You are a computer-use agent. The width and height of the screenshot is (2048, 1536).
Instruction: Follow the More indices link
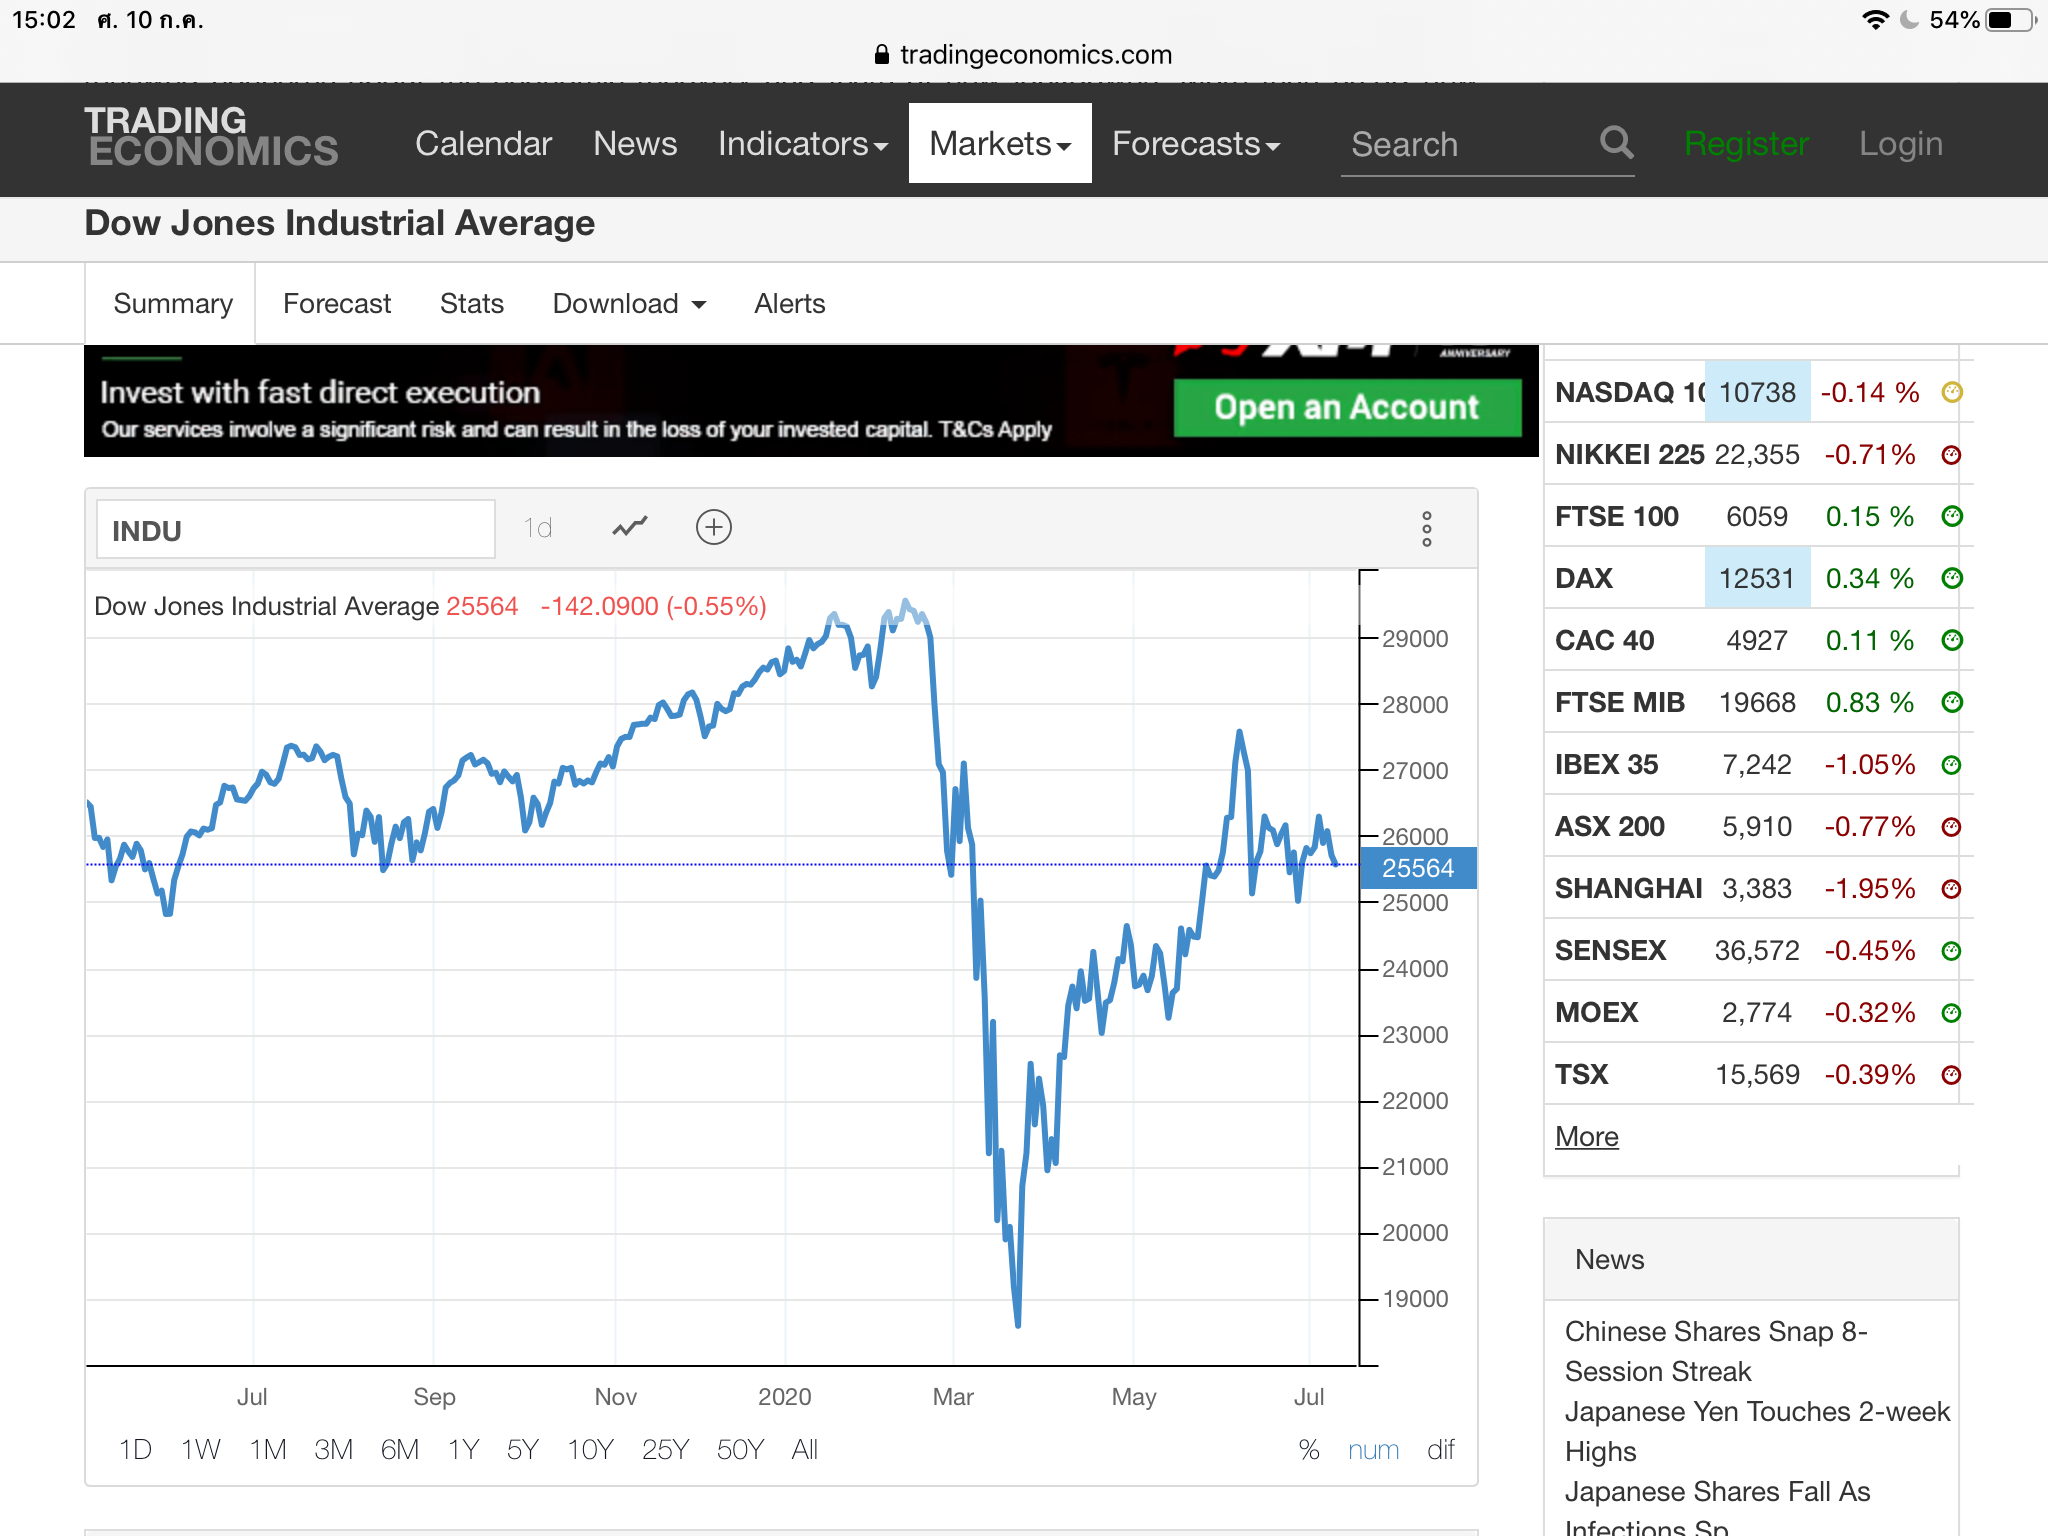[1586, 1137]
